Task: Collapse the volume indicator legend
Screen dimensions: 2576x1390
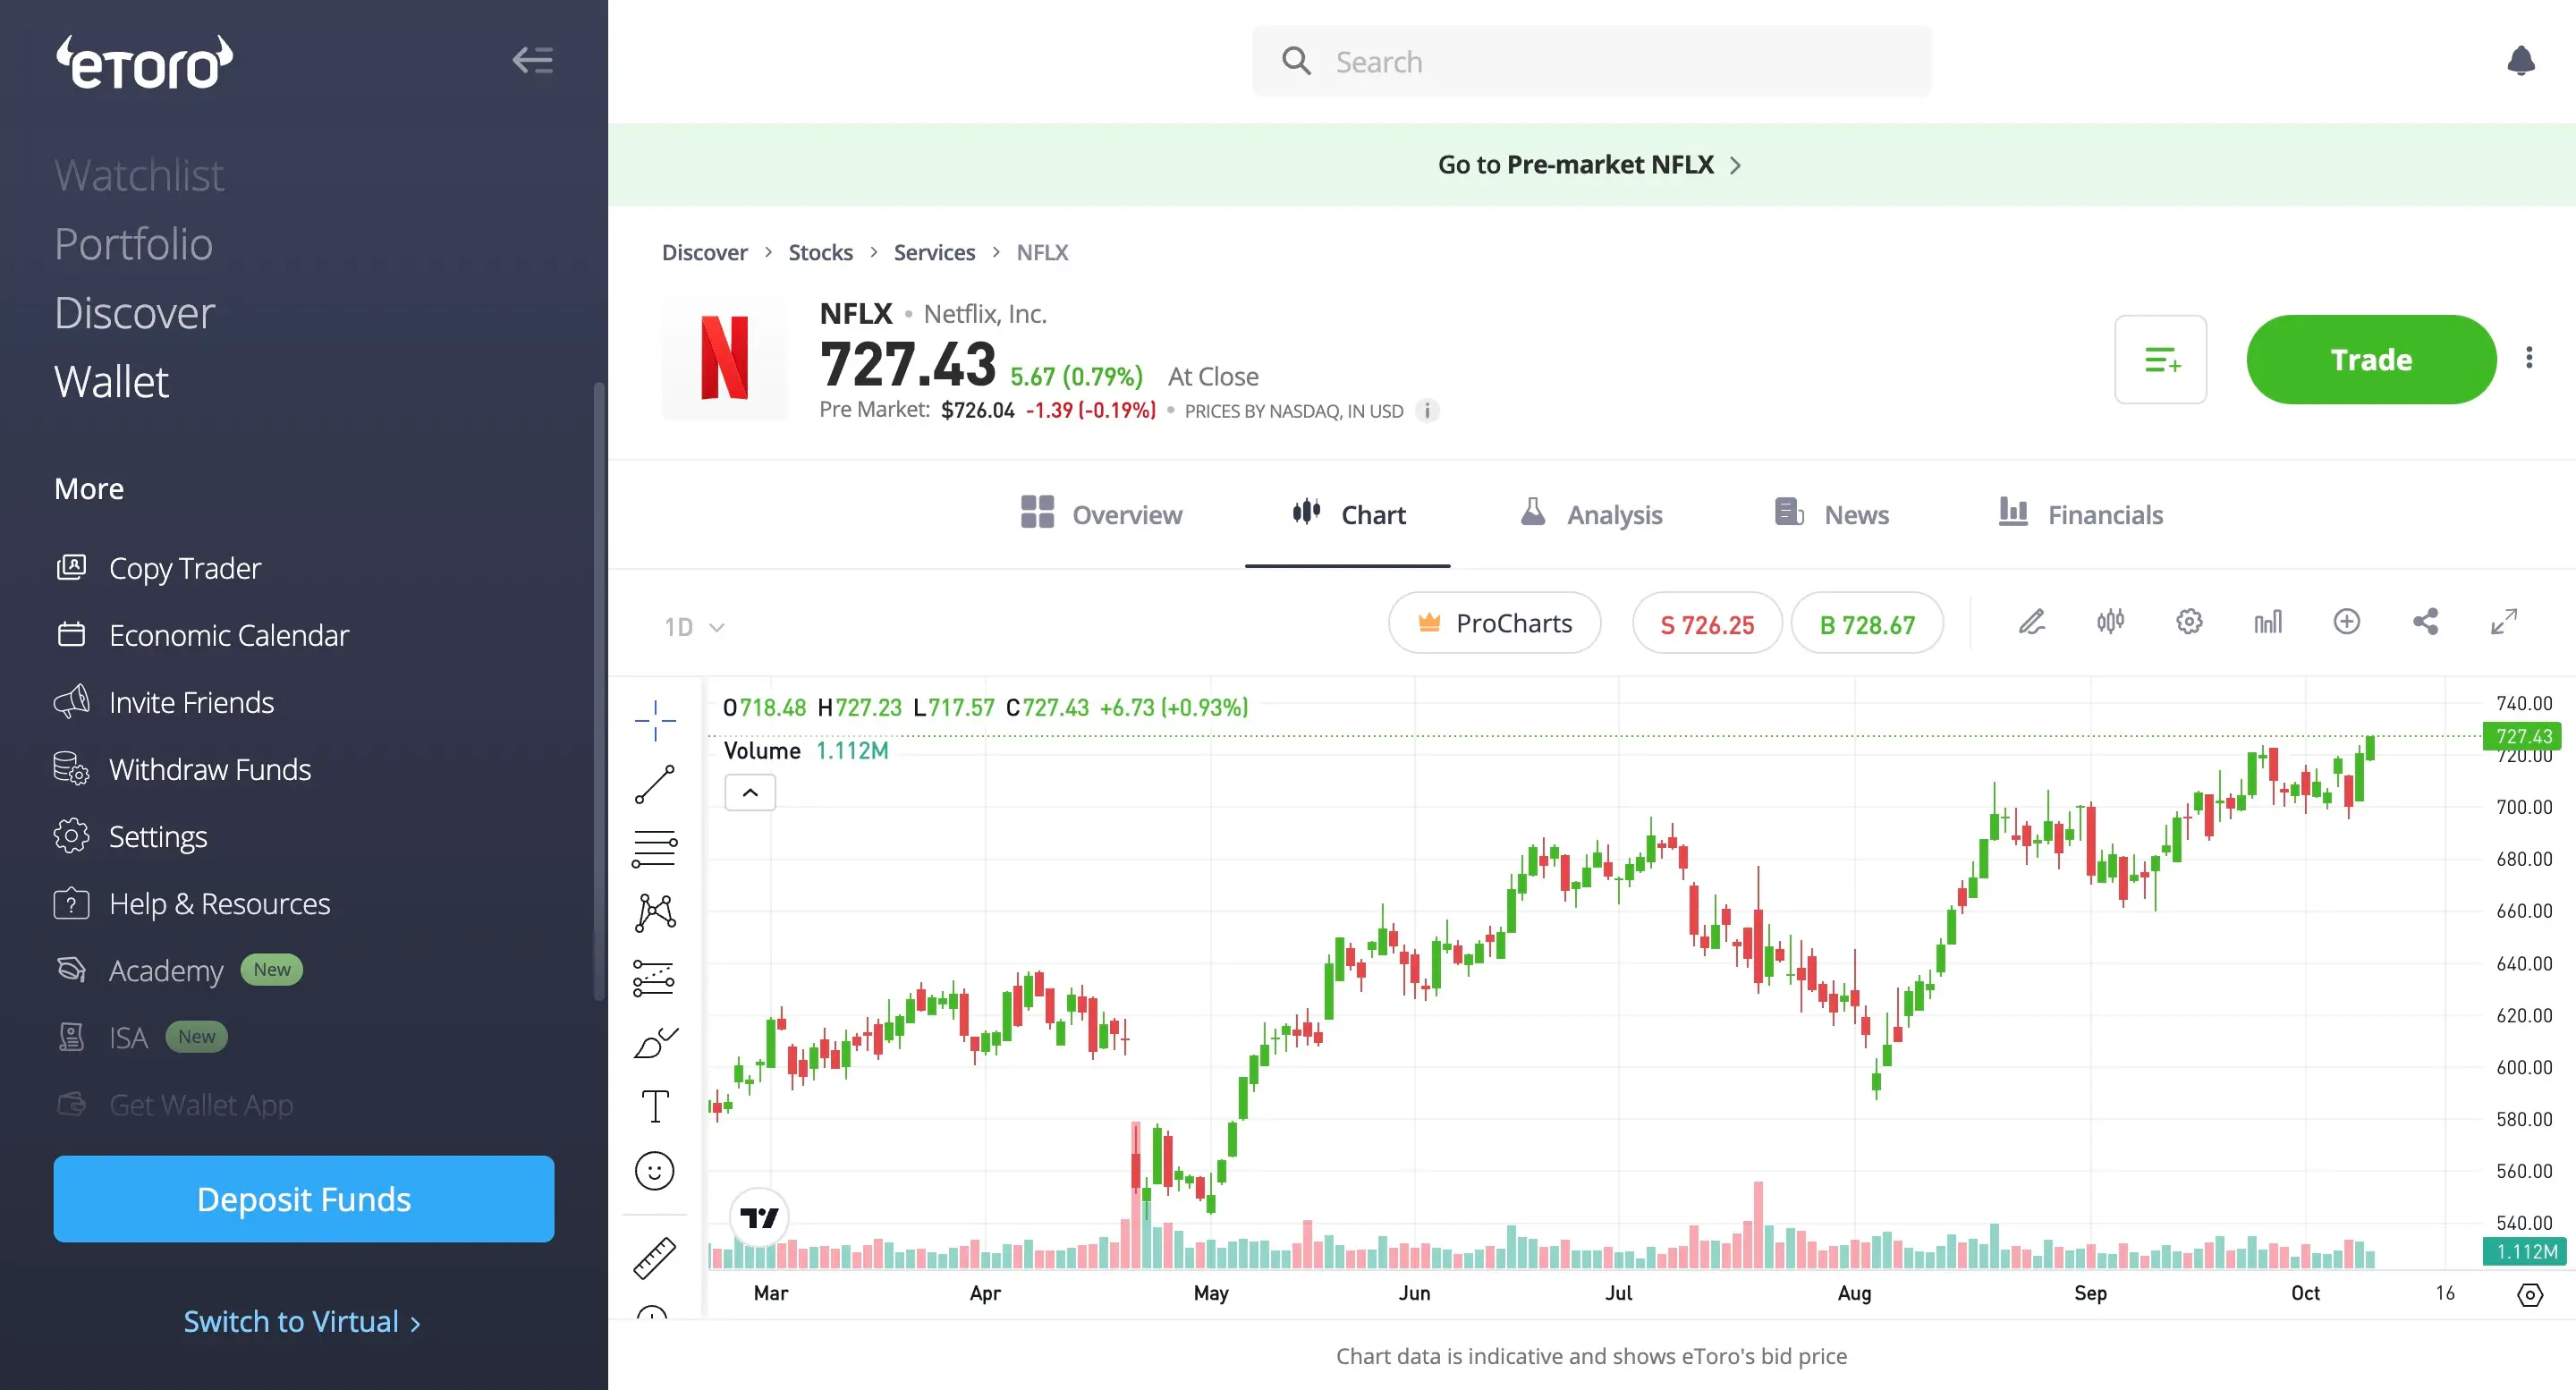Action: [x=750, y=793]
